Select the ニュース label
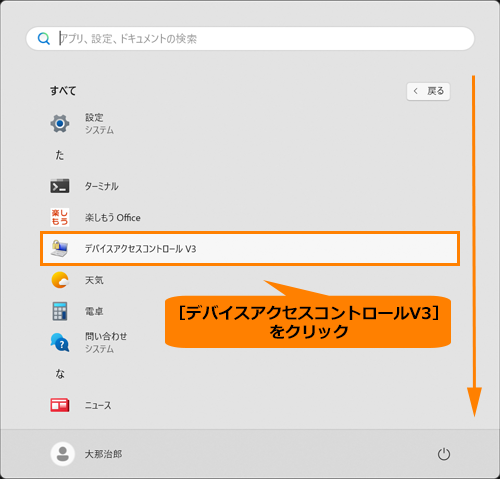The image size is (500, 479). [98, 405]
